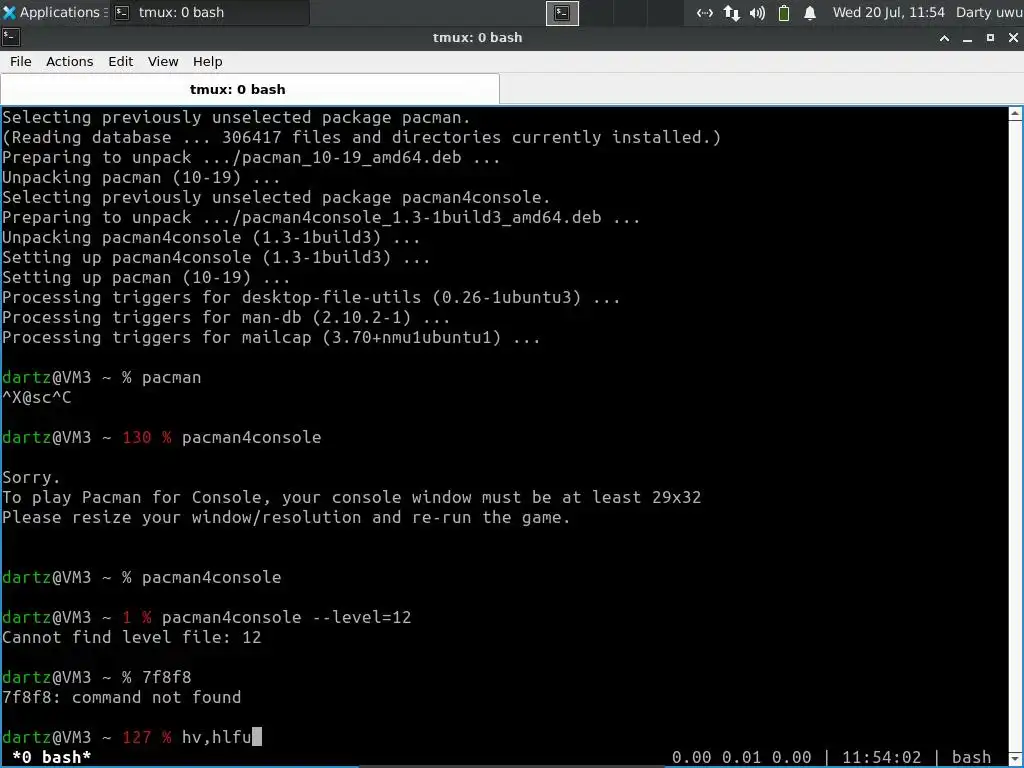Viewport: 1024px width, 768px height.
Task: Click the '(Reading database ... 306417 files' line
Action: coord(361,137)
